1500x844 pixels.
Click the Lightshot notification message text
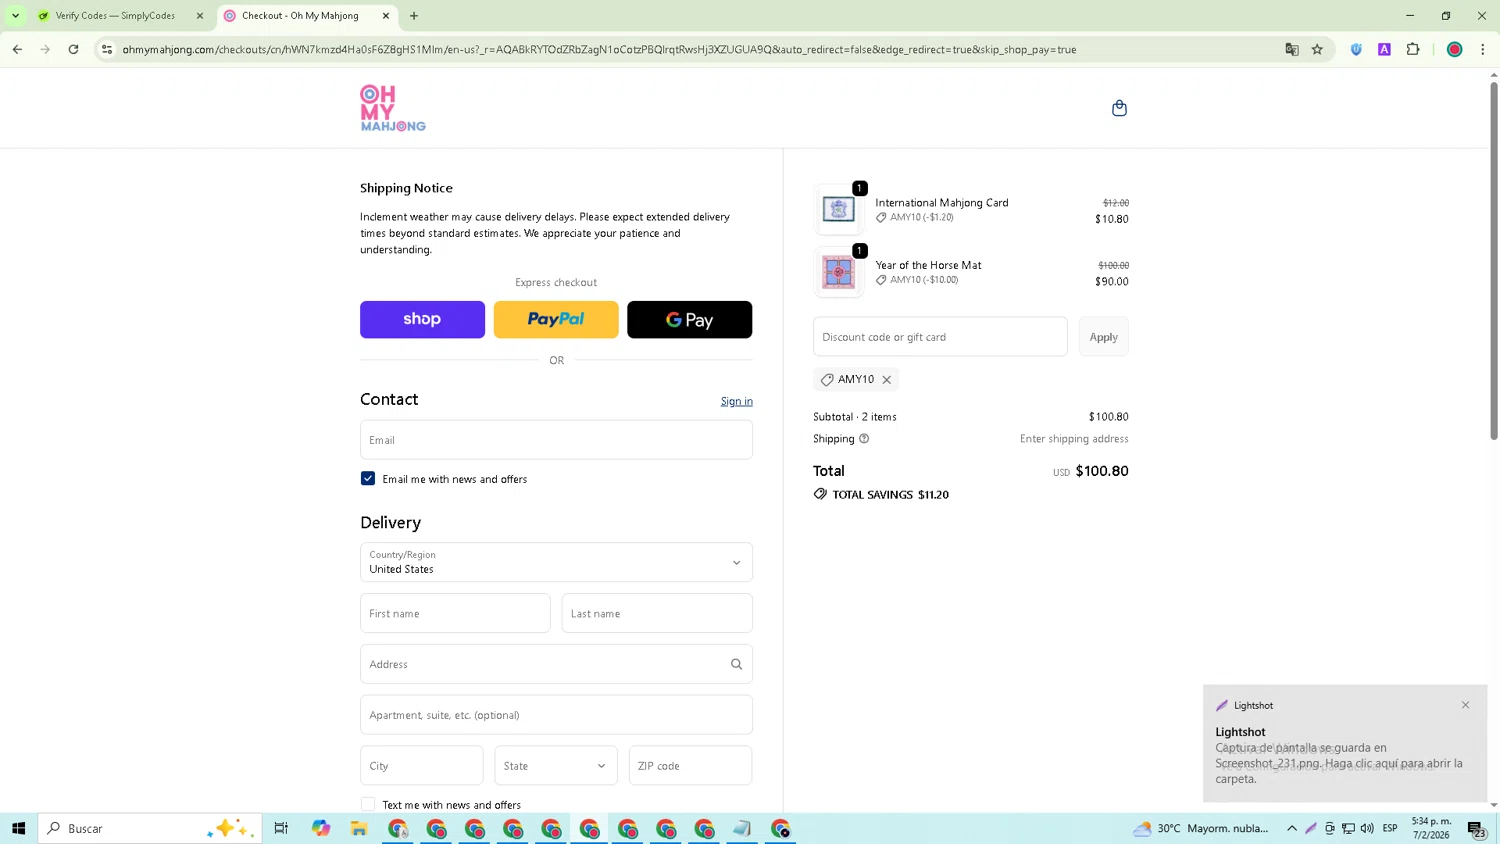(1339, 763)
